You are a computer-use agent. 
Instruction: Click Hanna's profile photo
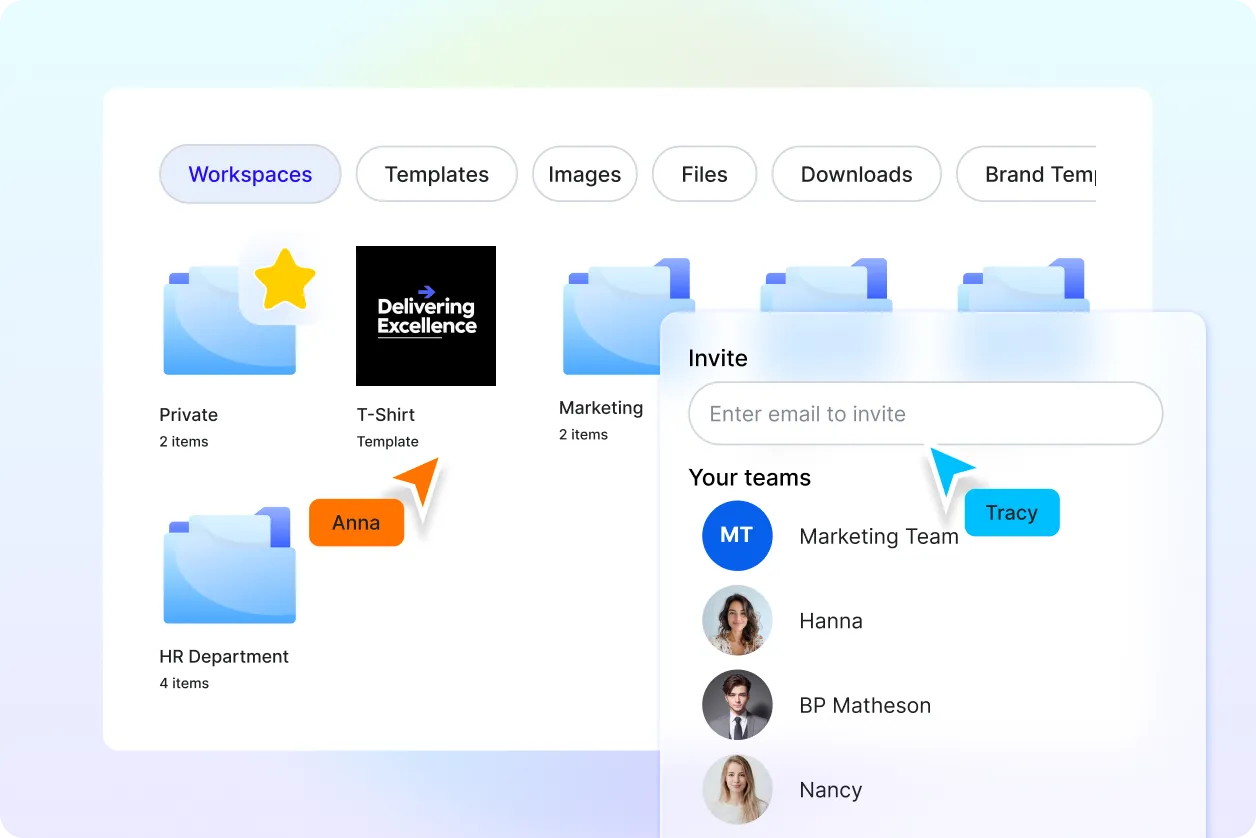tap(737, 620)
